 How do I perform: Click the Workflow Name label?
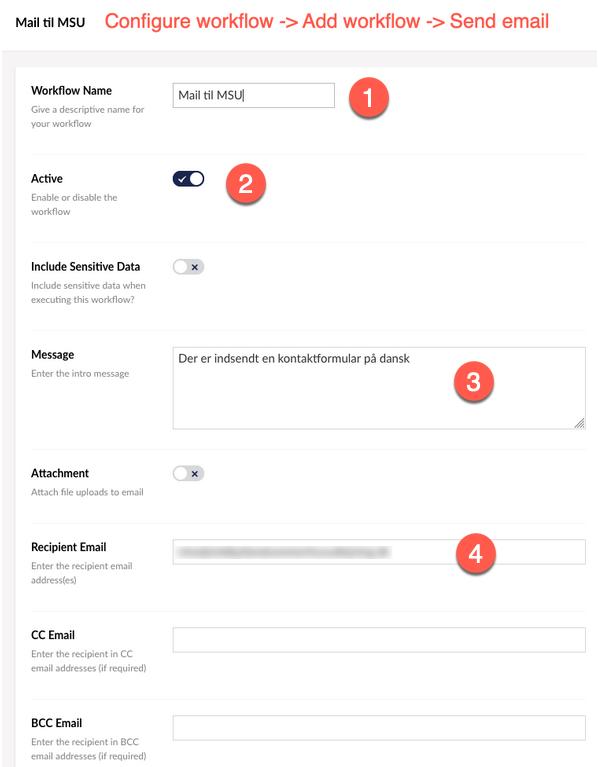(x=71, y=90)
